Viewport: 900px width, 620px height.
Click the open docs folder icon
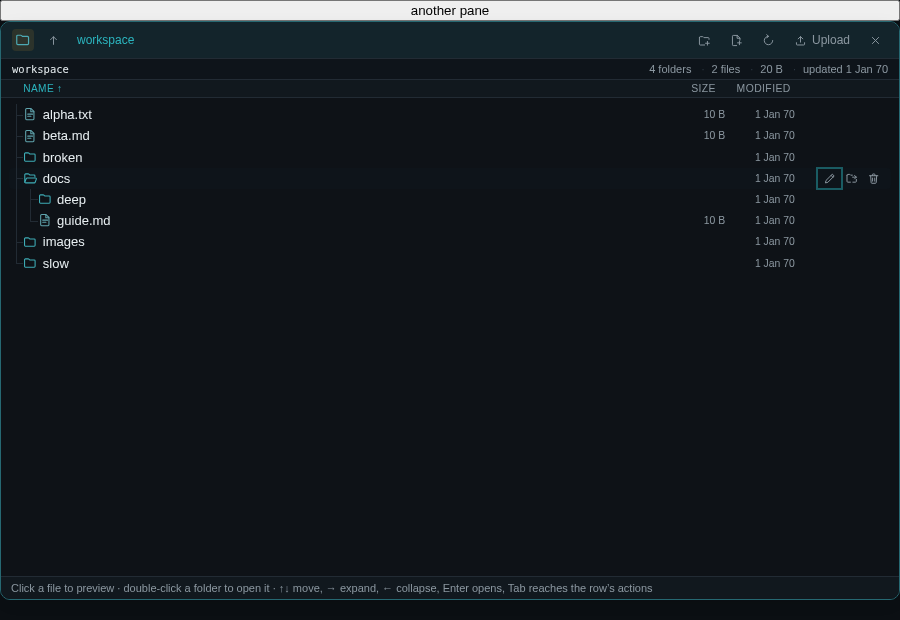pyautogui.click(x=30, y=179)
